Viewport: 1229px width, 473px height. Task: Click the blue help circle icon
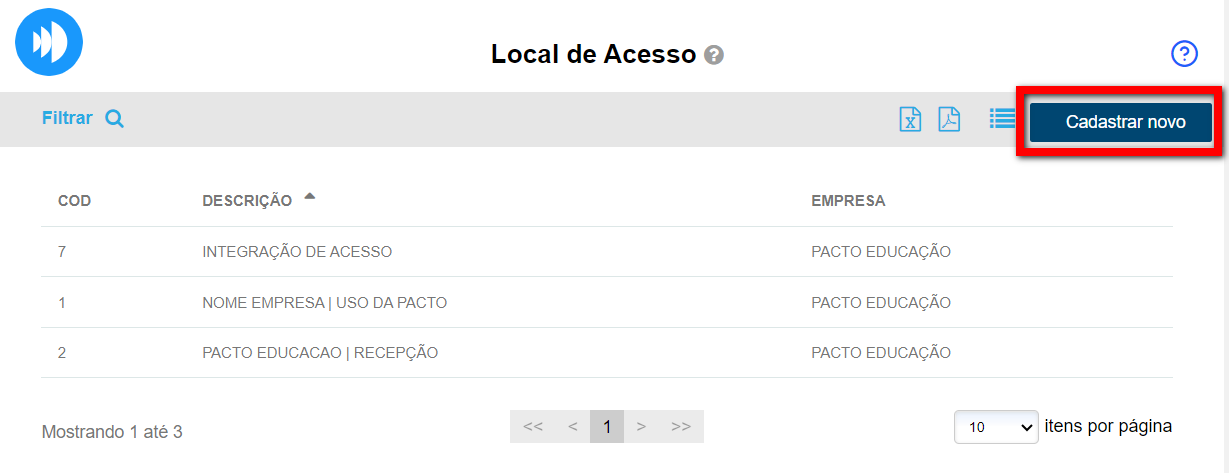pyautogui.click(x=1184, y=54)
